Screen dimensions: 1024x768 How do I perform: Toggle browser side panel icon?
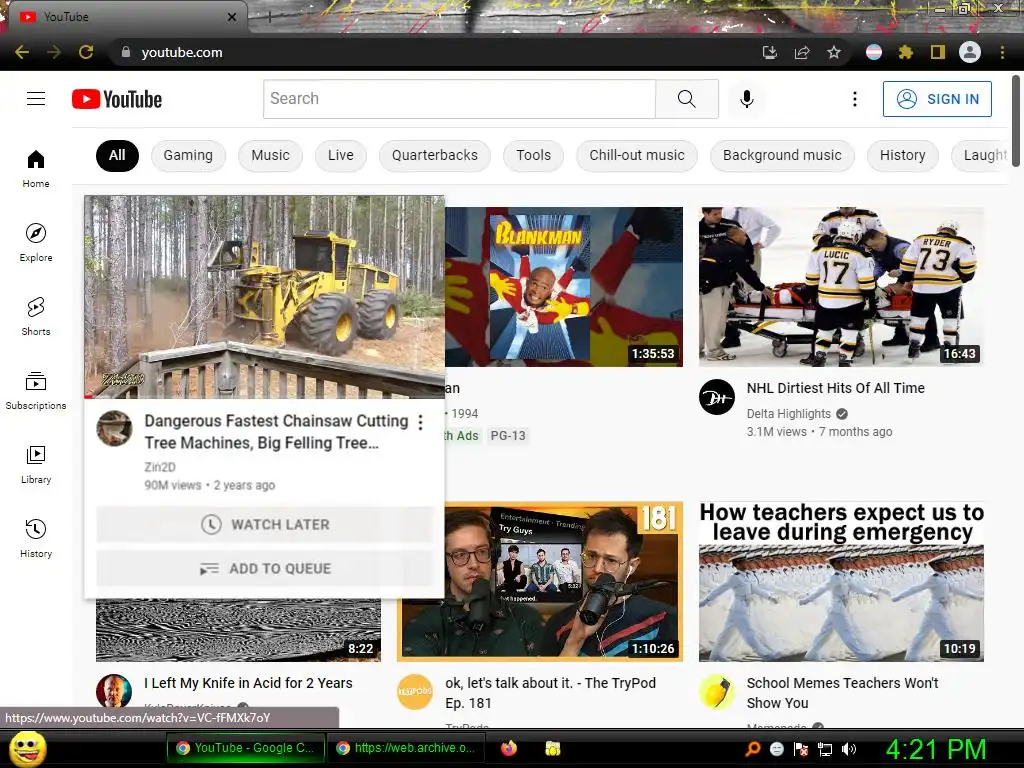point(938,52)
